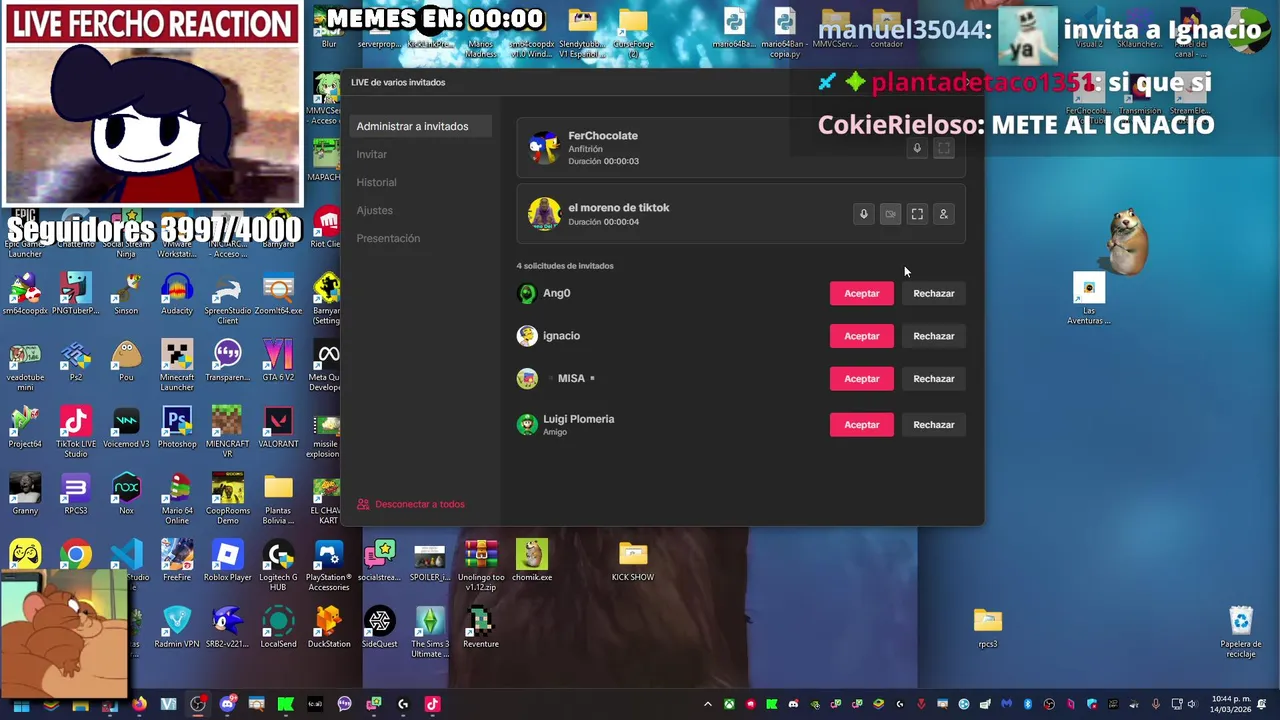Open Radmin VPN desktop icon
Screen dimensions: 1280x720
[x=177, y=628]
